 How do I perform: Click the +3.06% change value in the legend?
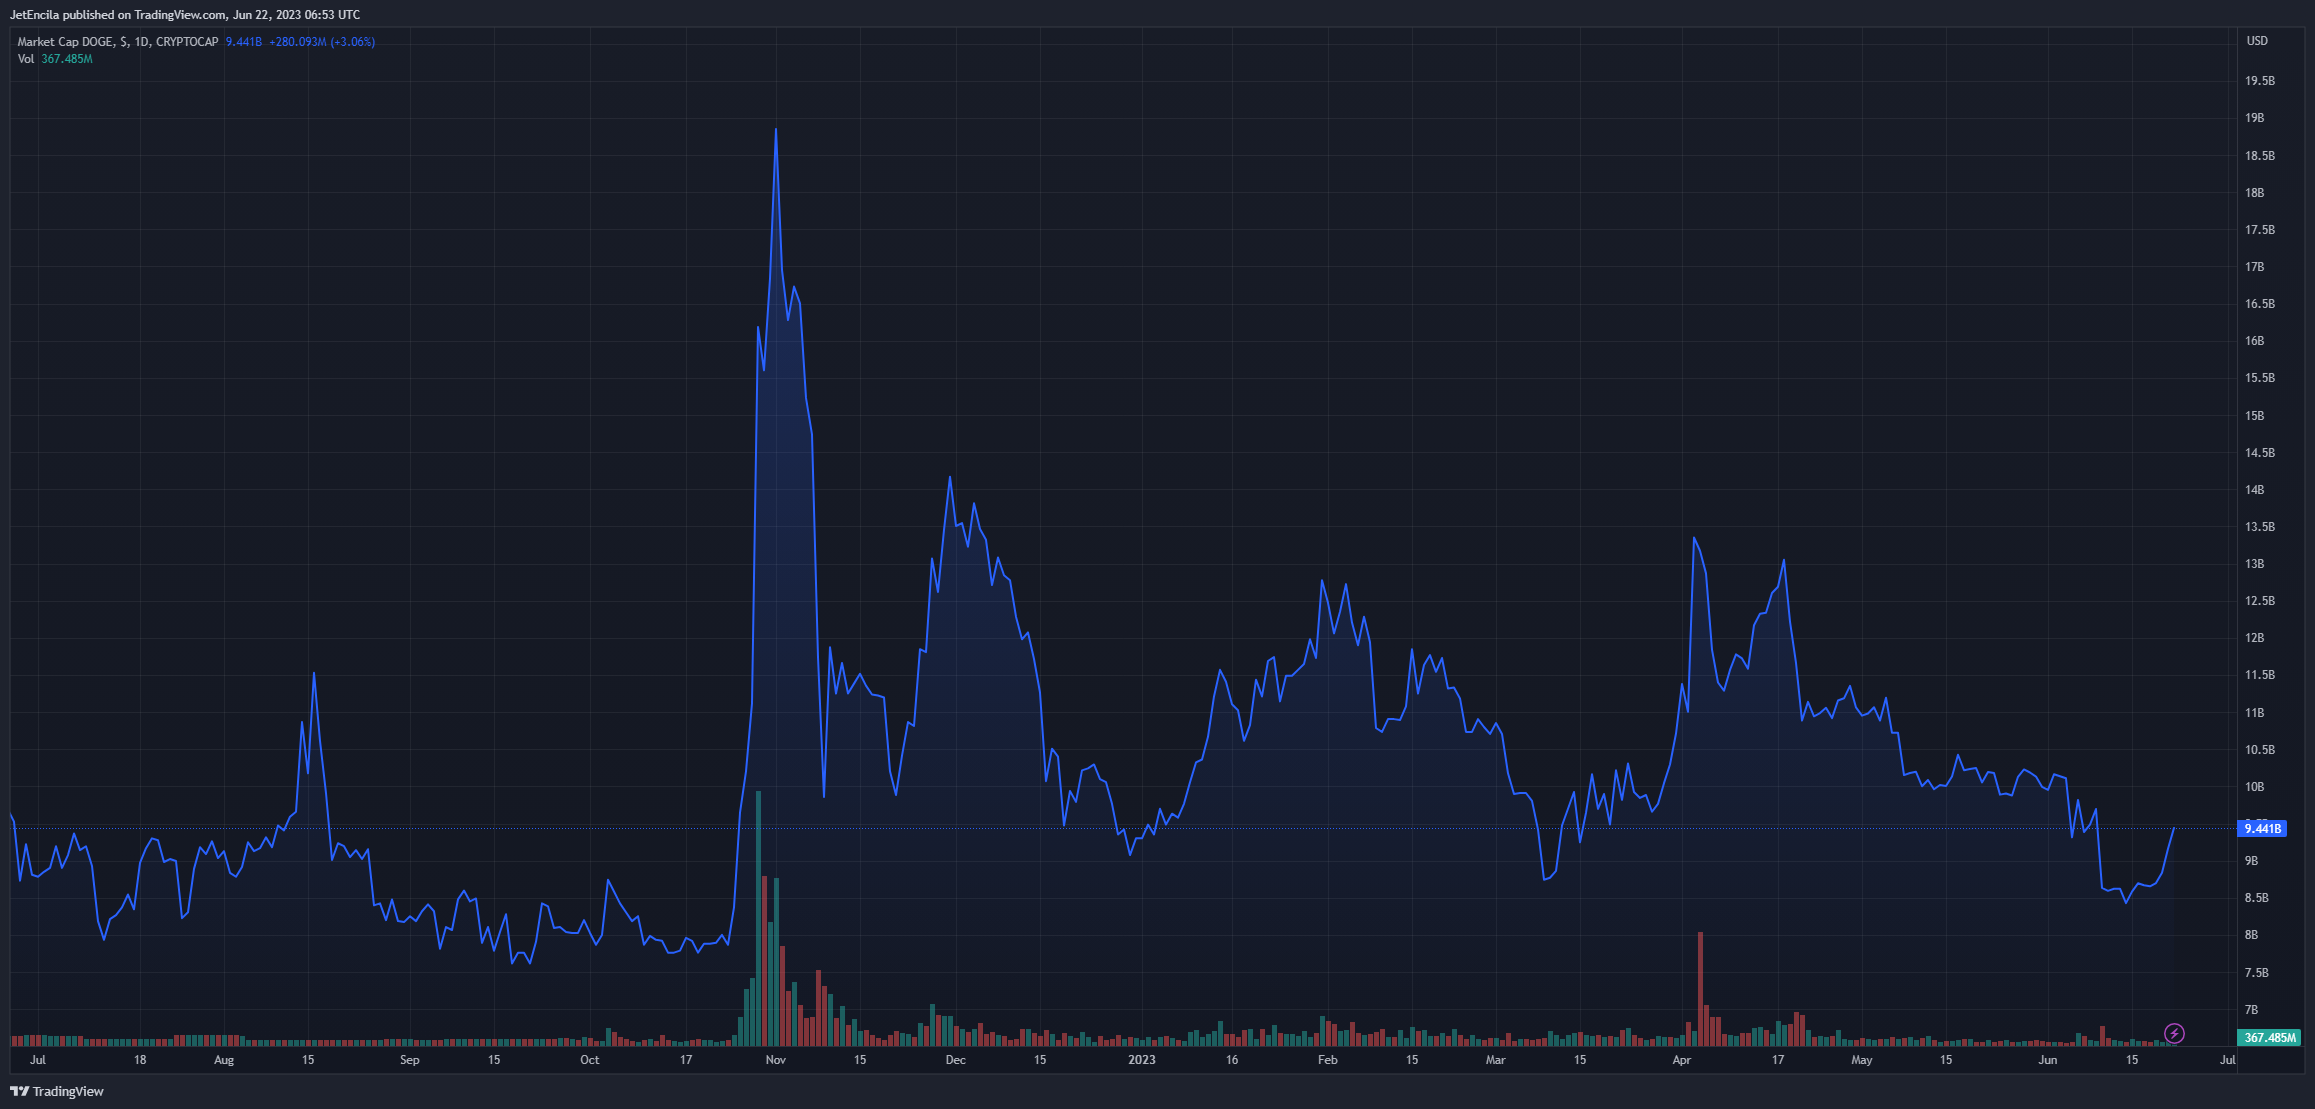(353, 42)
